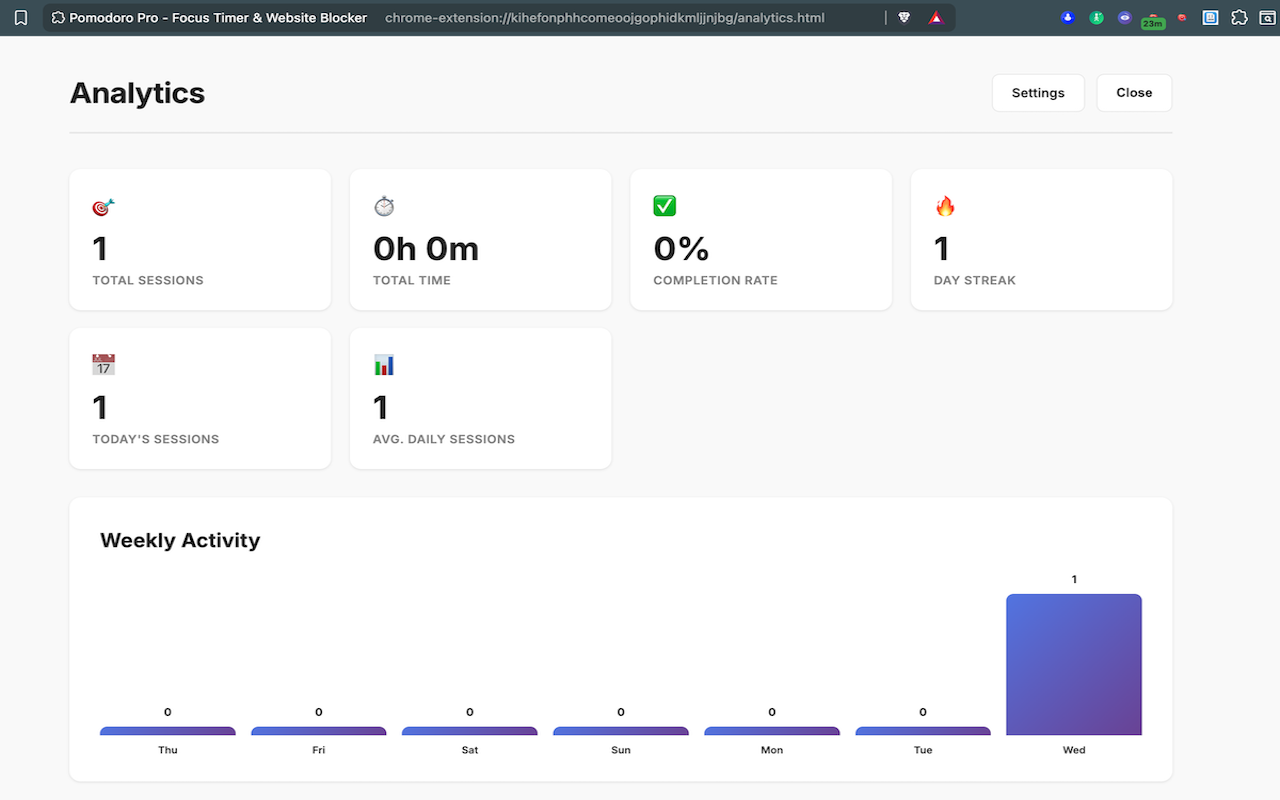1280x800 pixels.
Task: Click the calendar icon on Today's Sessions card
Action: [x=103, y=365]
